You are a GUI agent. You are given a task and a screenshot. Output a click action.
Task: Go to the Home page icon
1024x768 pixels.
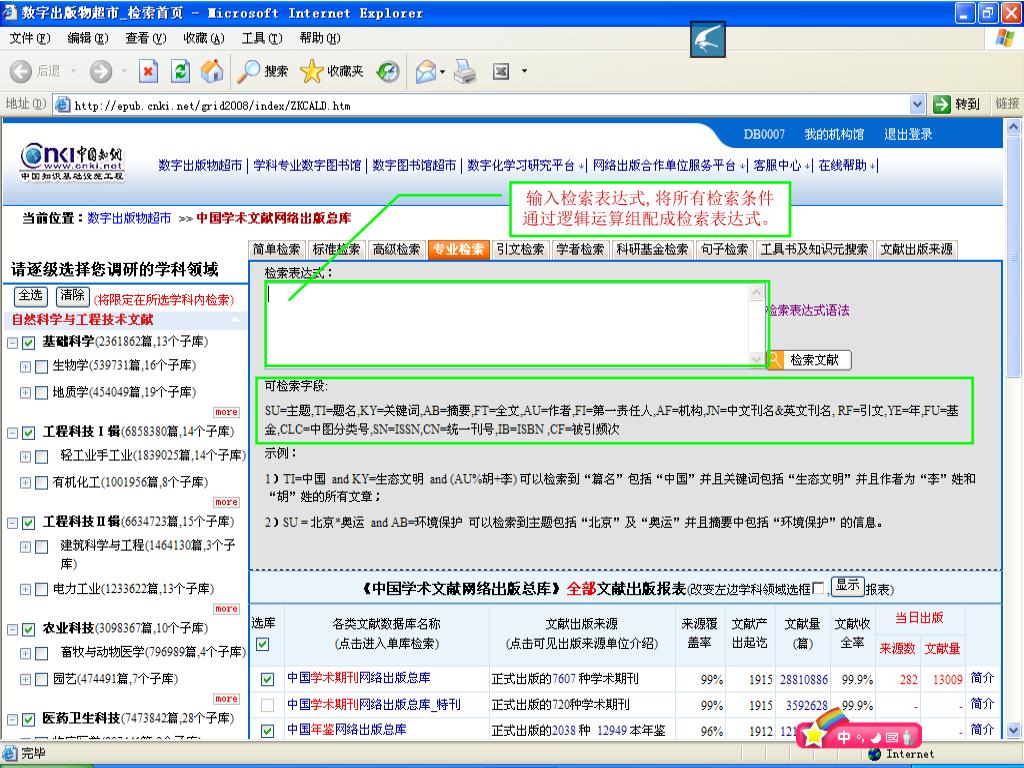click(212, 71)
